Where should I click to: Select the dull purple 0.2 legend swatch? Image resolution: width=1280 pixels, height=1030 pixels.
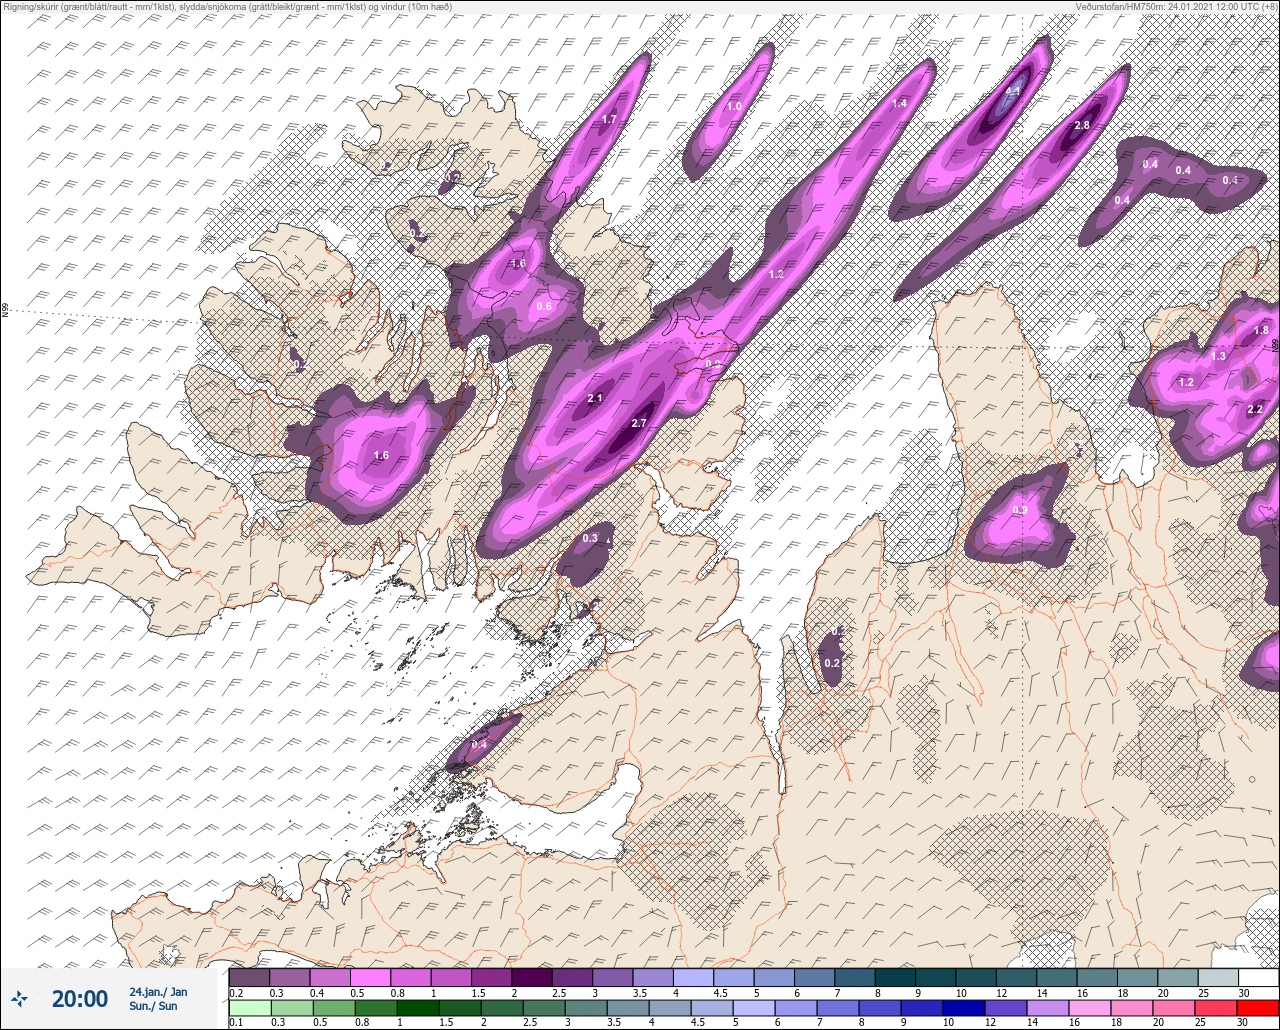coord(249,977)
